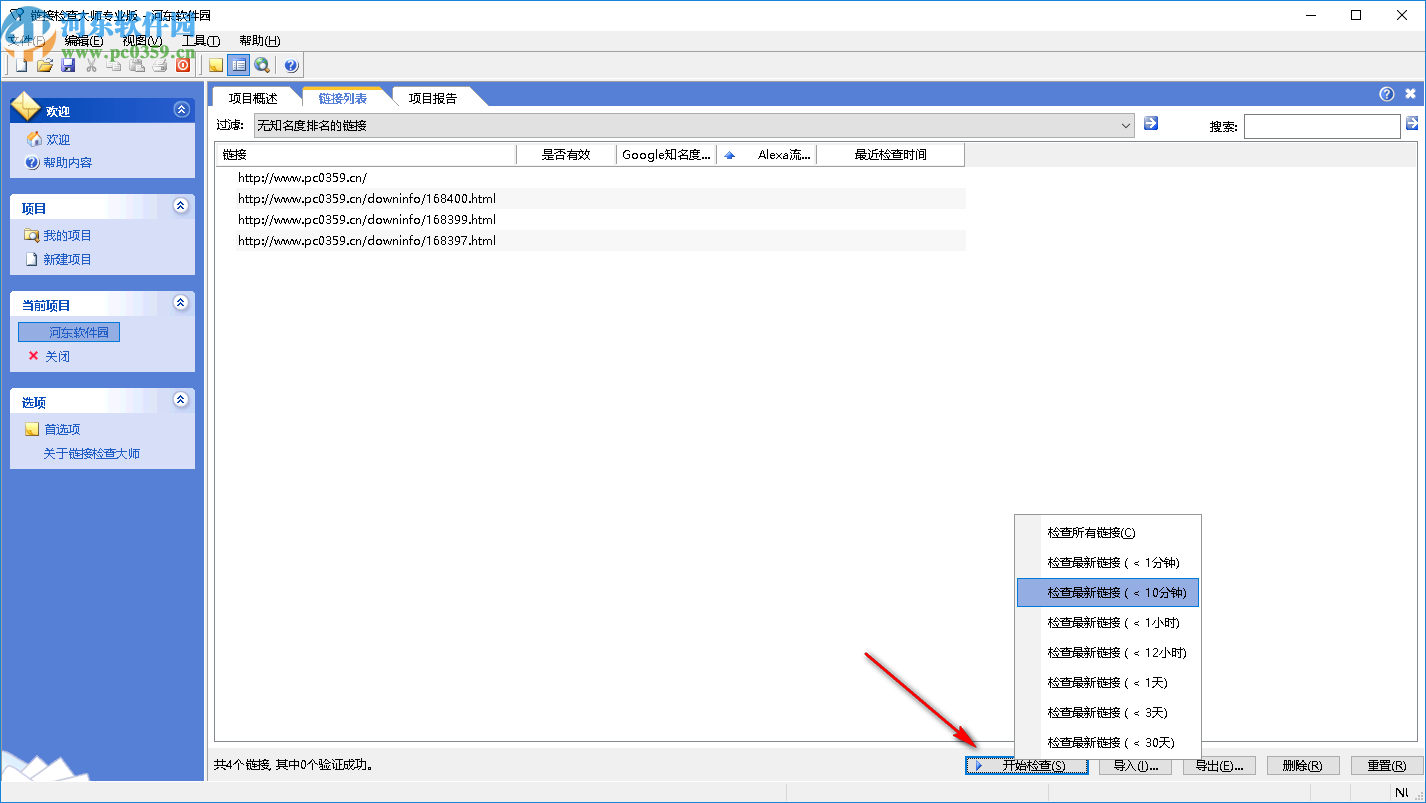Click the Paste clipboard toolbar icon
1426x803 pixels.
[x=136, y=65]
